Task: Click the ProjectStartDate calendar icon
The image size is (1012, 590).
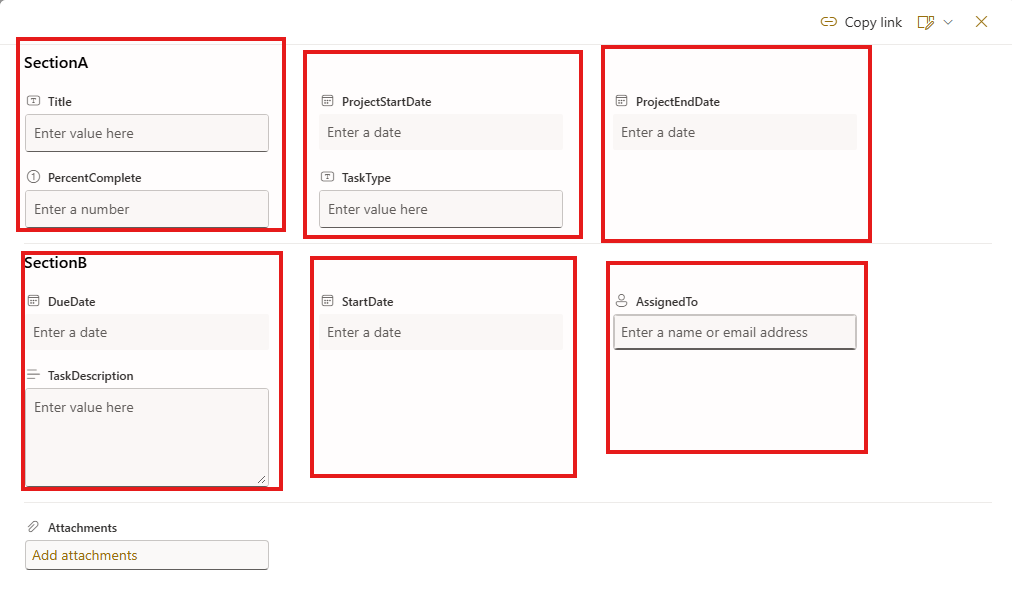Action: click(x=328, y=101)
